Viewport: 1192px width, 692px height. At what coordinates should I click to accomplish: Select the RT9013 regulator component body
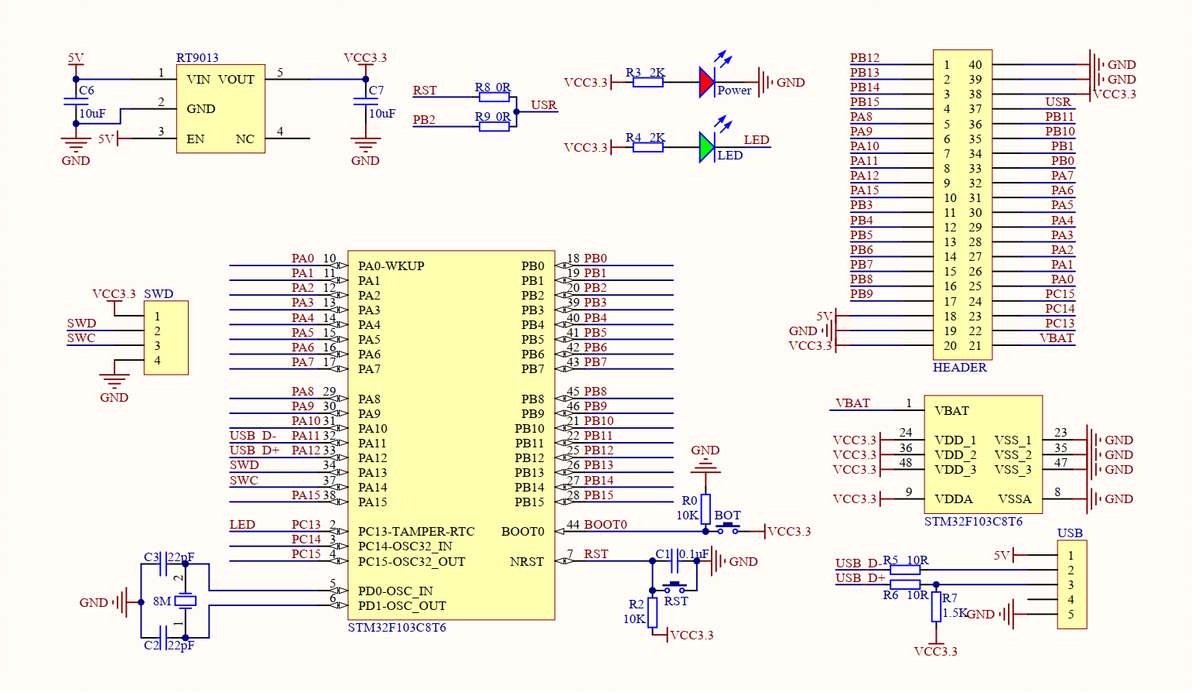coord(220,109)
